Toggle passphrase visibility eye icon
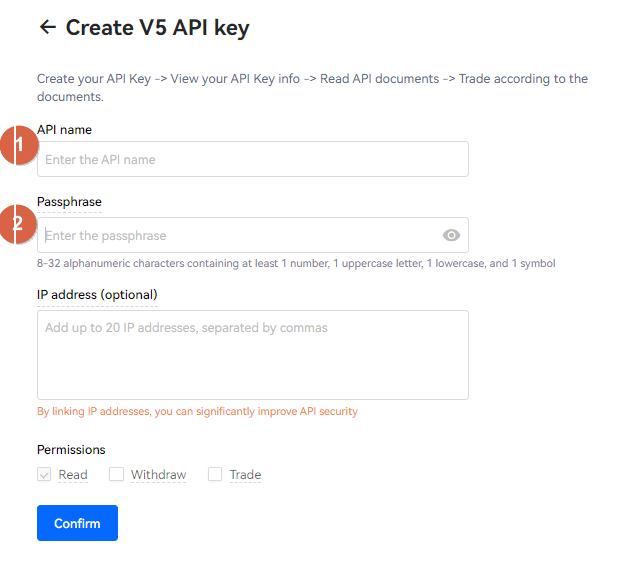Viewport: 641px width, 563px height. (451, 235)
